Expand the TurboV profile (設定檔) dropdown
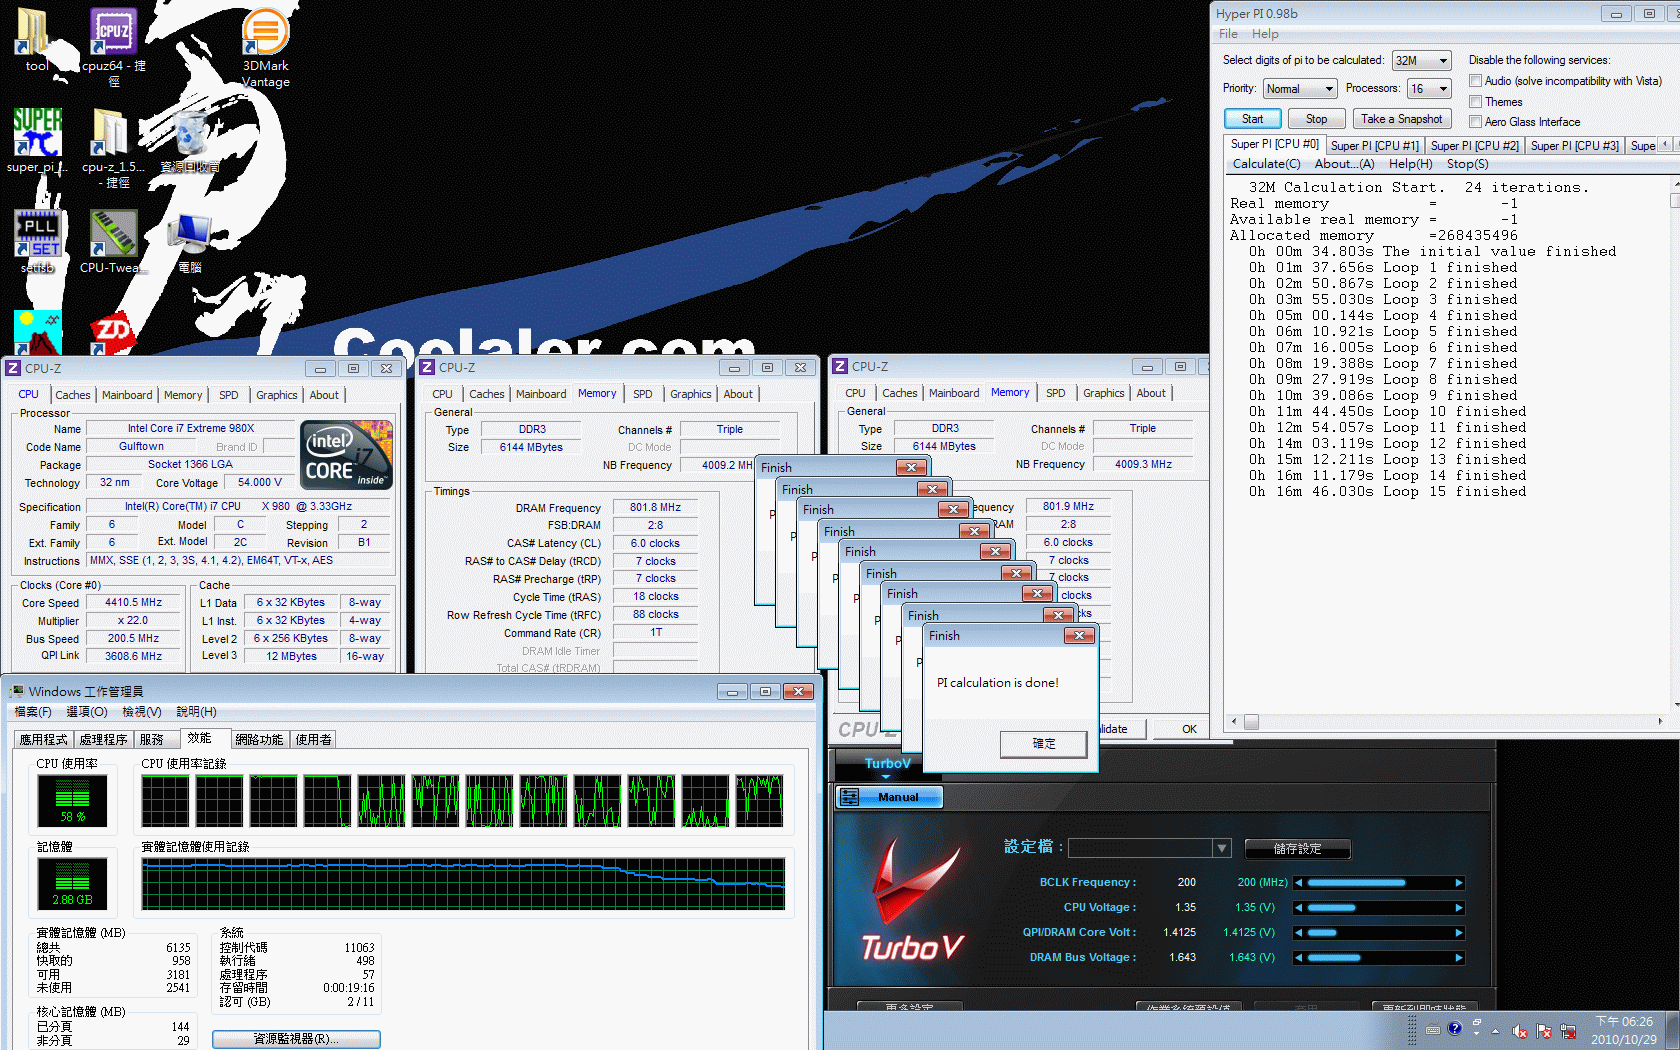 1221,848
